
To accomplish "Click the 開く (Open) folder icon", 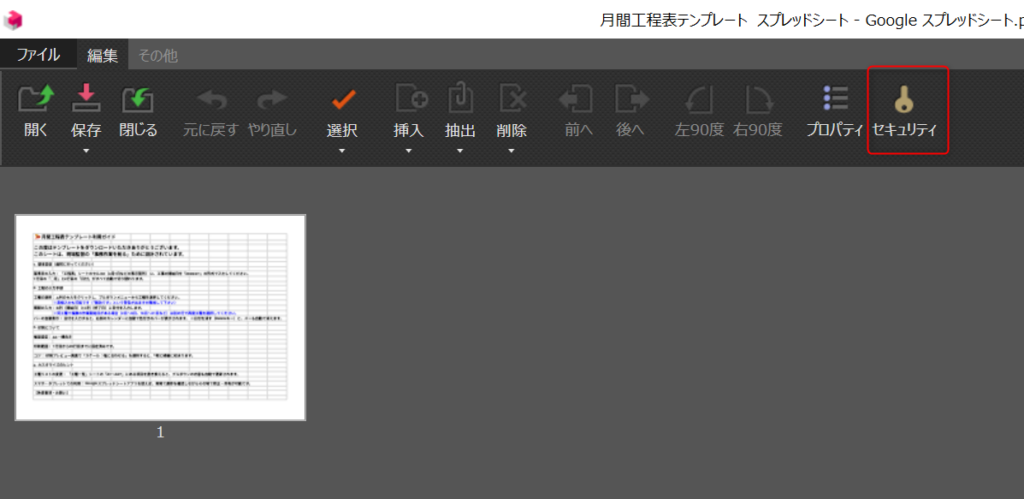I will coord(36,100).
